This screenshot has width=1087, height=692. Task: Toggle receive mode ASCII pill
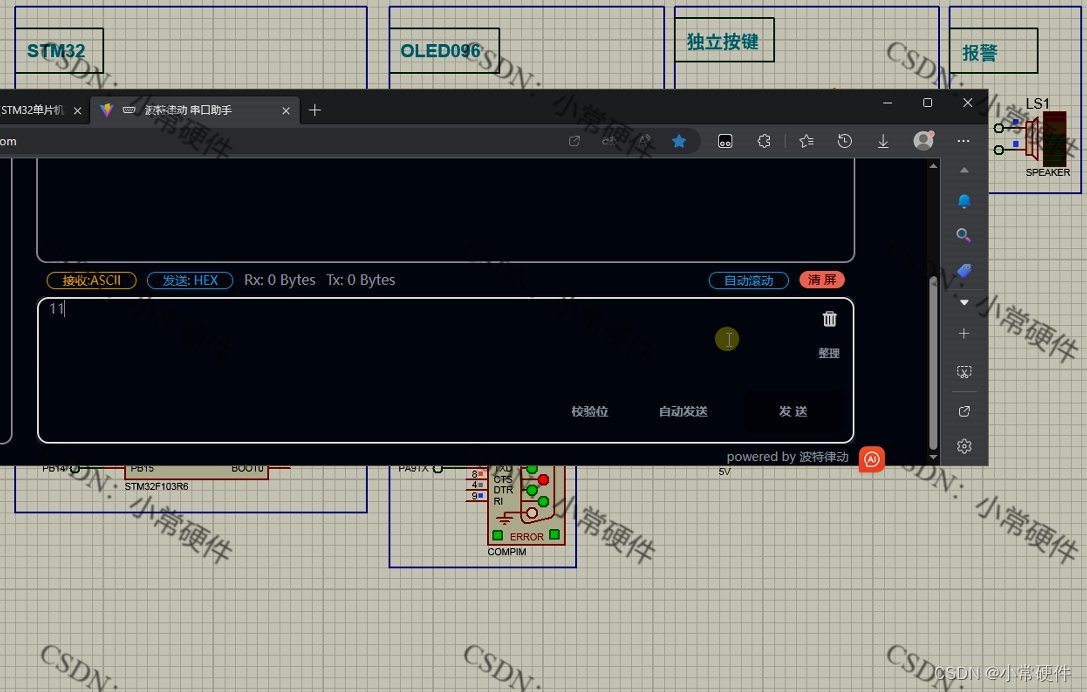click(x=92, y=280)
